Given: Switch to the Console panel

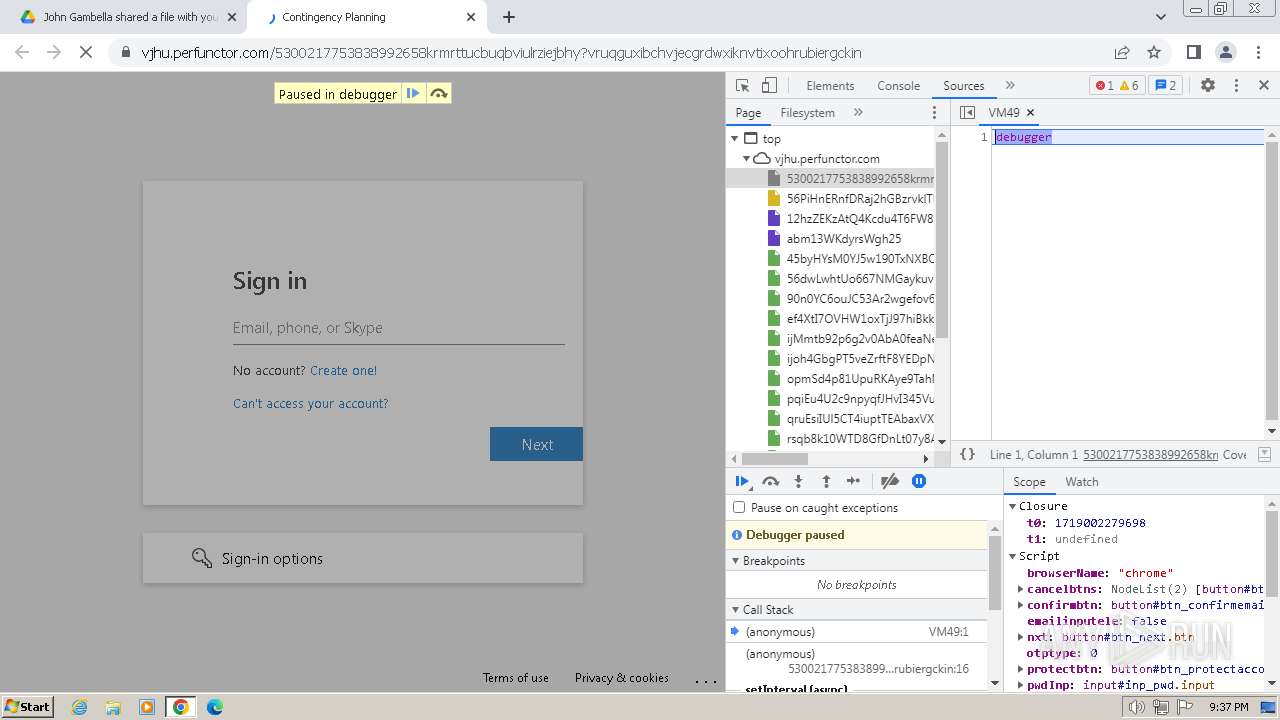Looking at the screenshot, I should coord(898,86).
